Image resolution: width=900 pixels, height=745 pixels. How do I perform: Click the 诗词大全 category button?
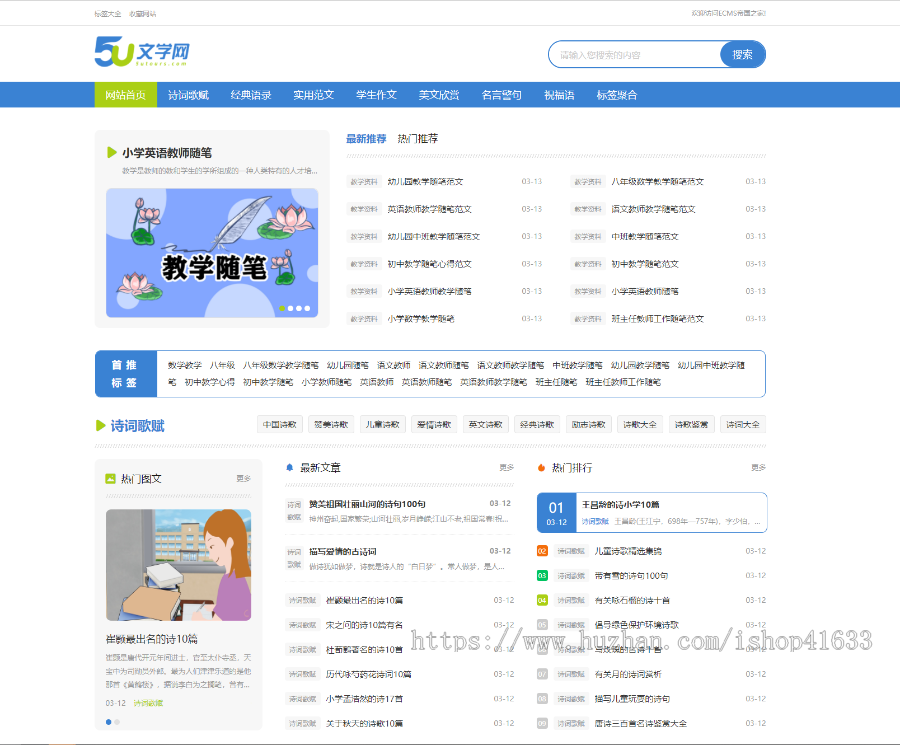(743, 425)
